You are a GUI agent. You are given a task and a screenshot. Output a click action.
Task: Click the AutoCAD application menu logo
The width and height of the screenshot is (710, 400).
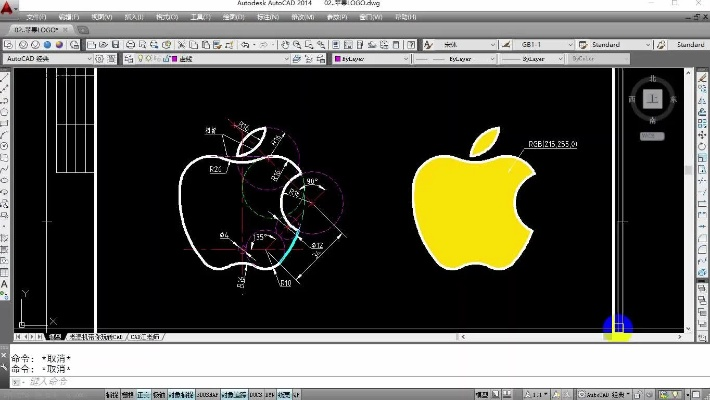(8, 8)
